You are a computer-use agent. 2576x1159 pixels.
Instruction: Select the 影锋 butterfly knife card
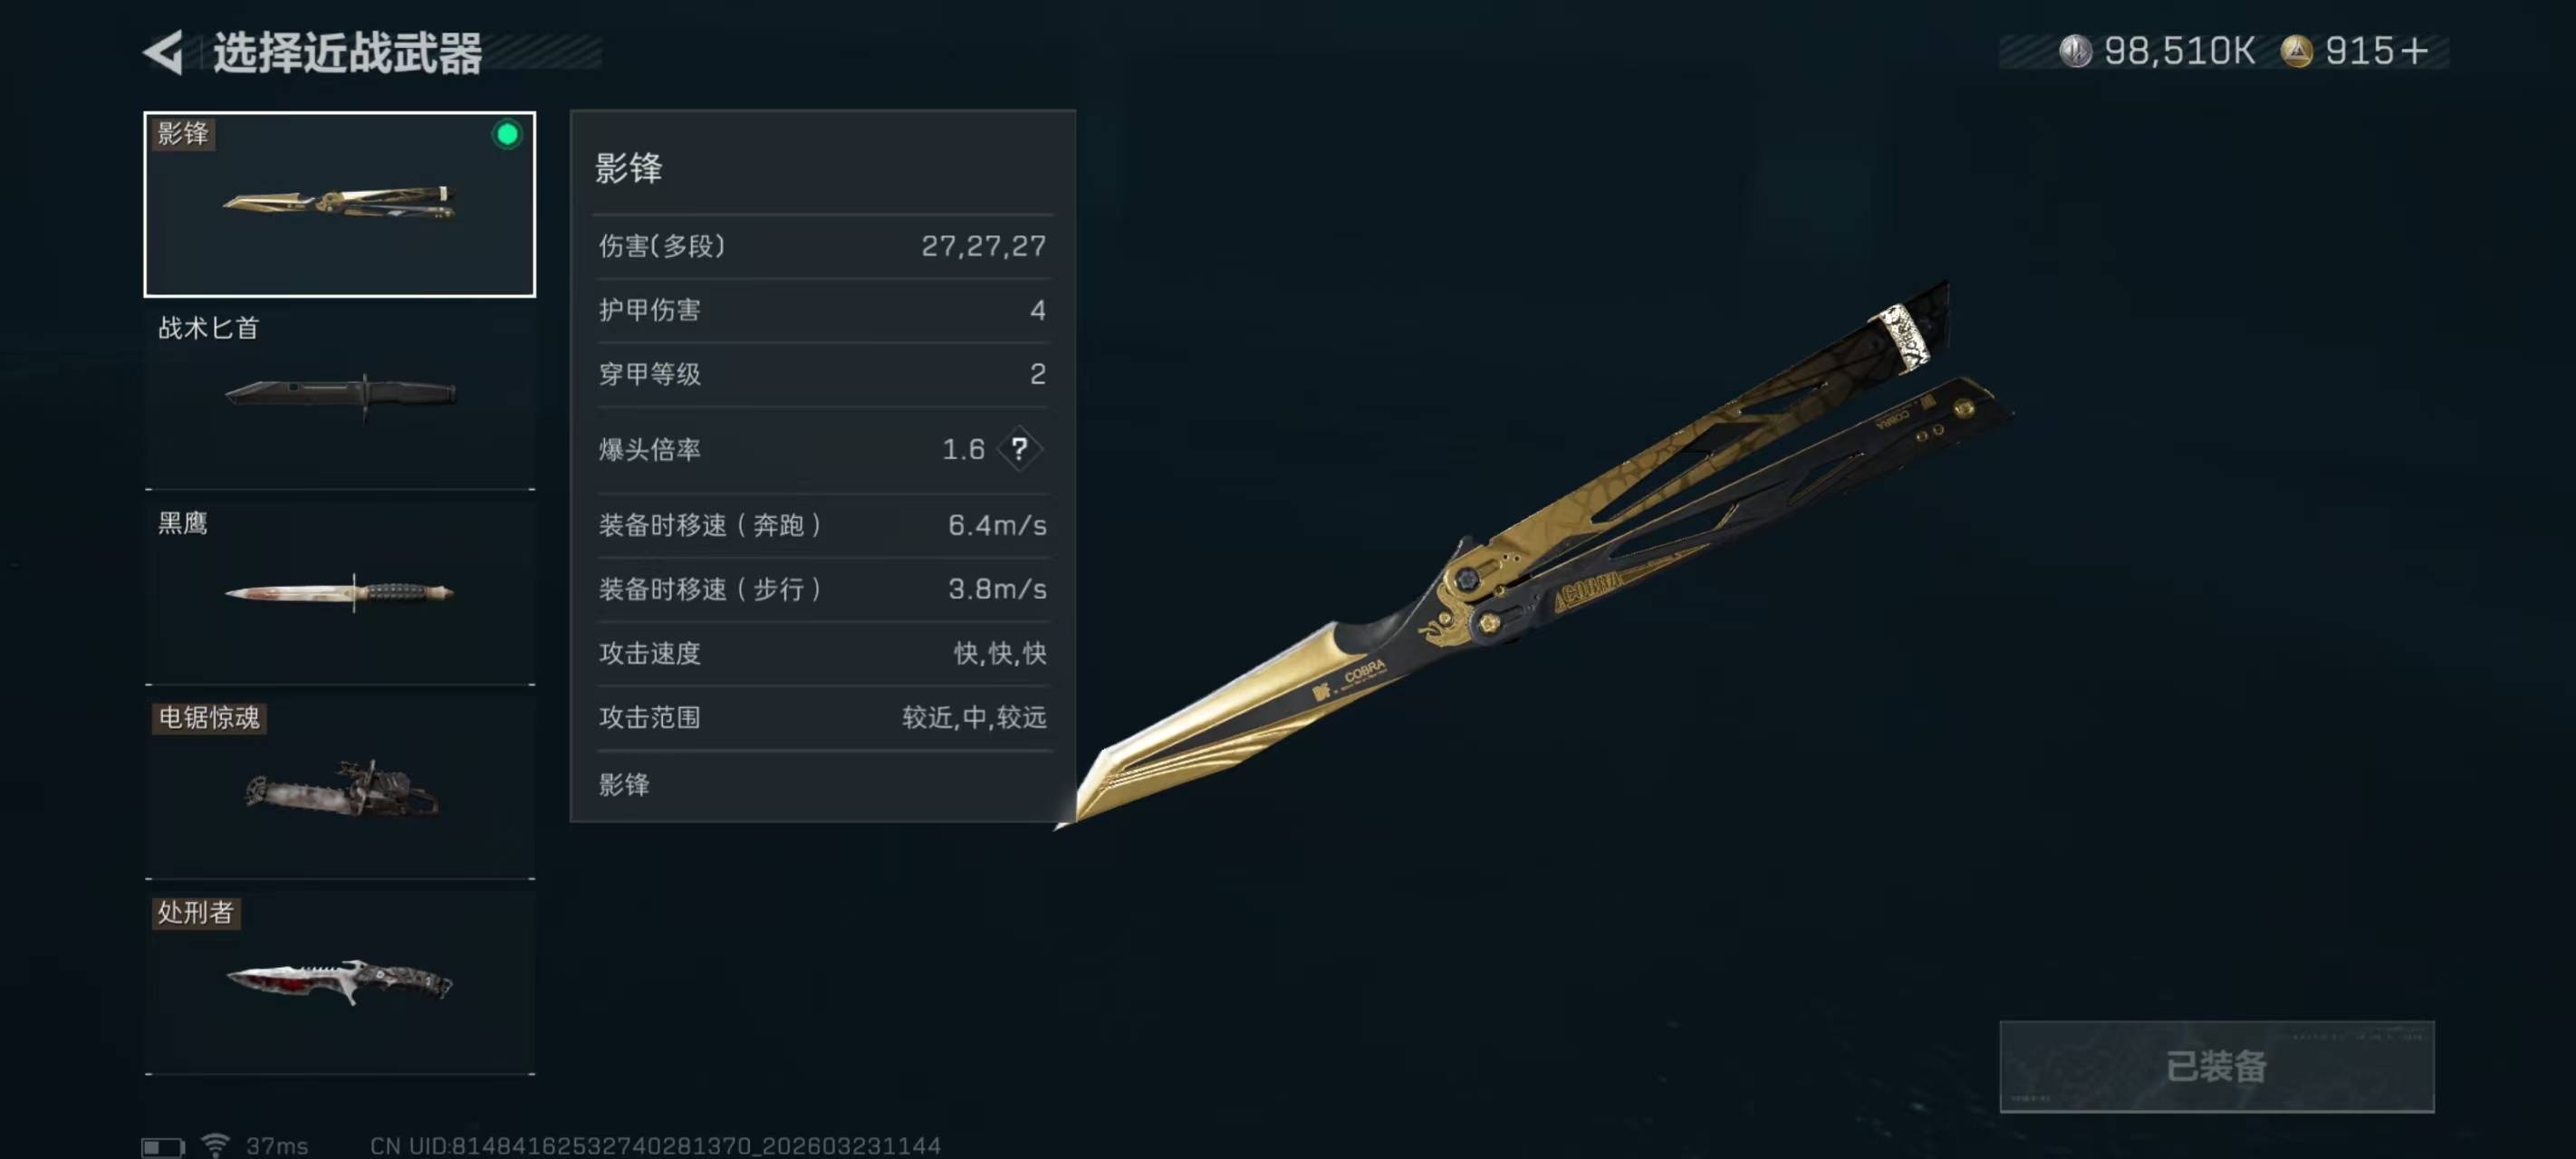pos(340,204)
